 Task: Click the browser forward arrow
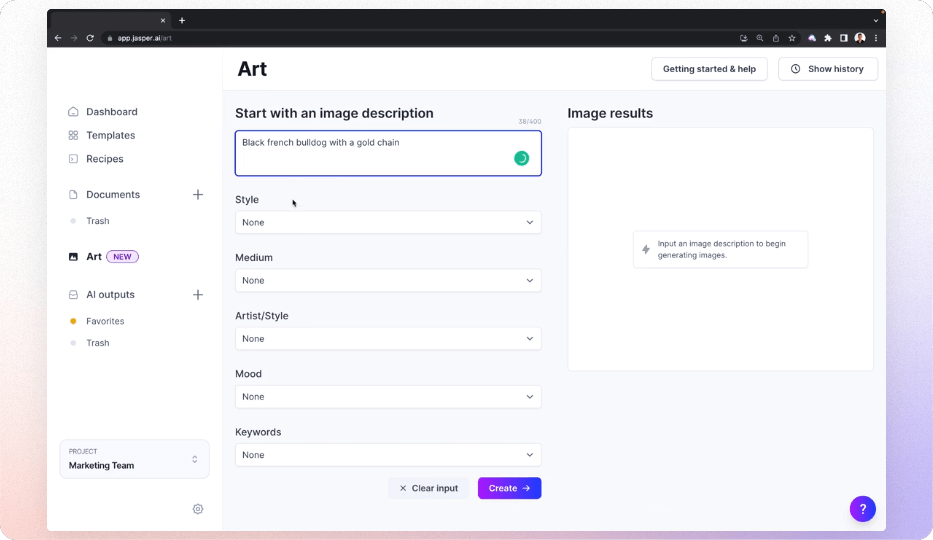(74, 38)
